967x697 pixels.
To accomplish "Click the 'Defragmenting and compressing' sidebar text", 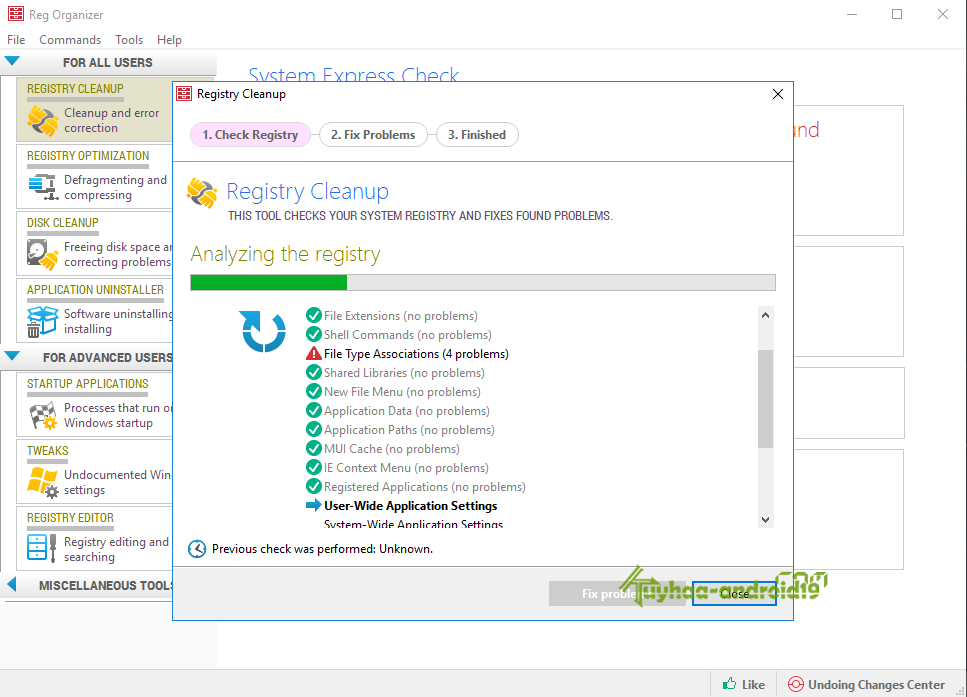I will click(115, 187).
